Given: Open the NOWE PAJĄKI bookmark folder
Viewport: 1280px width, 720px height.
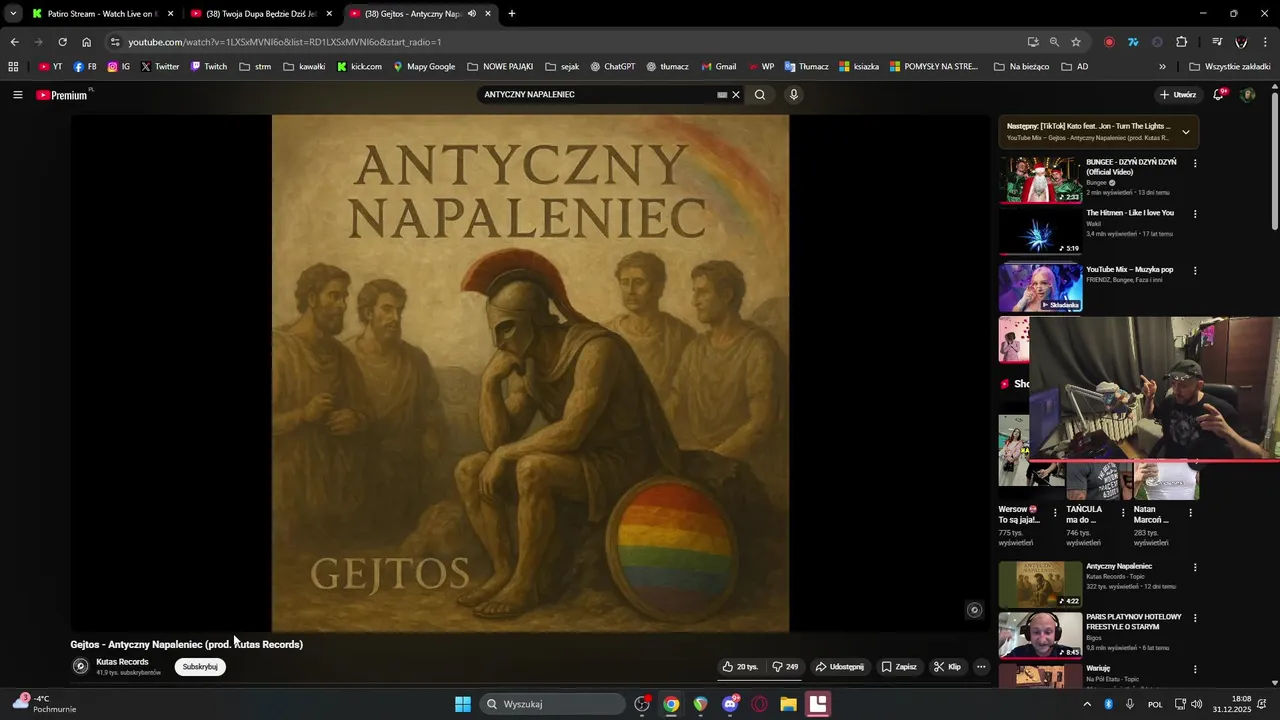Looking at the screenshot, I should click(500, 67).
